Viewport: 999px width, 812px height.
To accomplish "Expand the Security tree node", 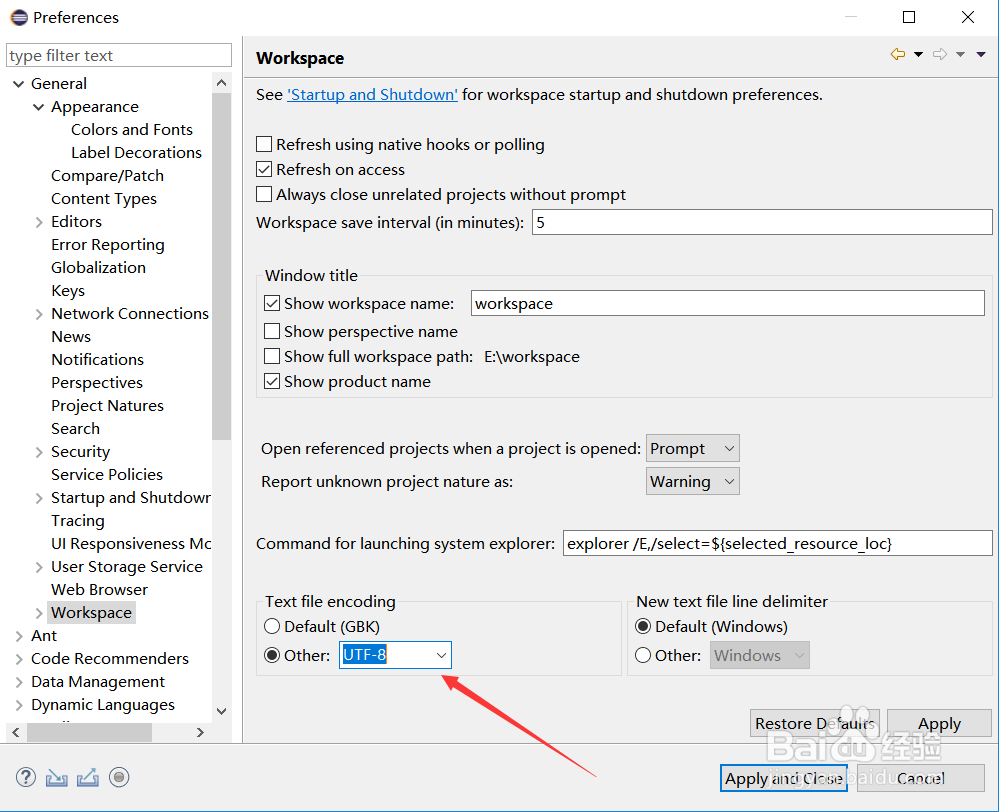I will pyautogui.click(x=39, y=452).
